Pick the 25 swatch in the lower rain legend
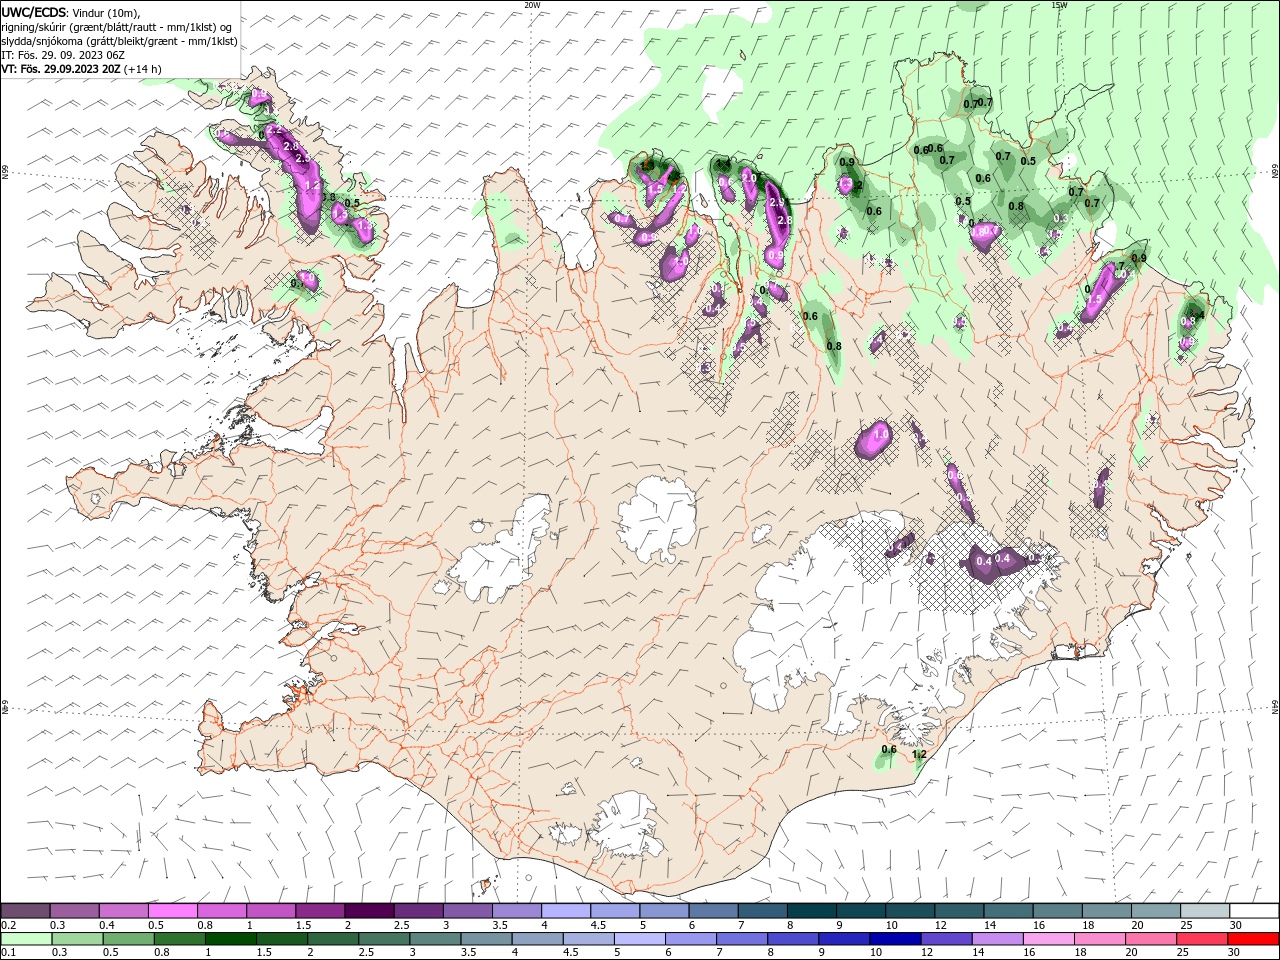The width and height of the screenshot is (1280, 960). tap(1201, 939)
